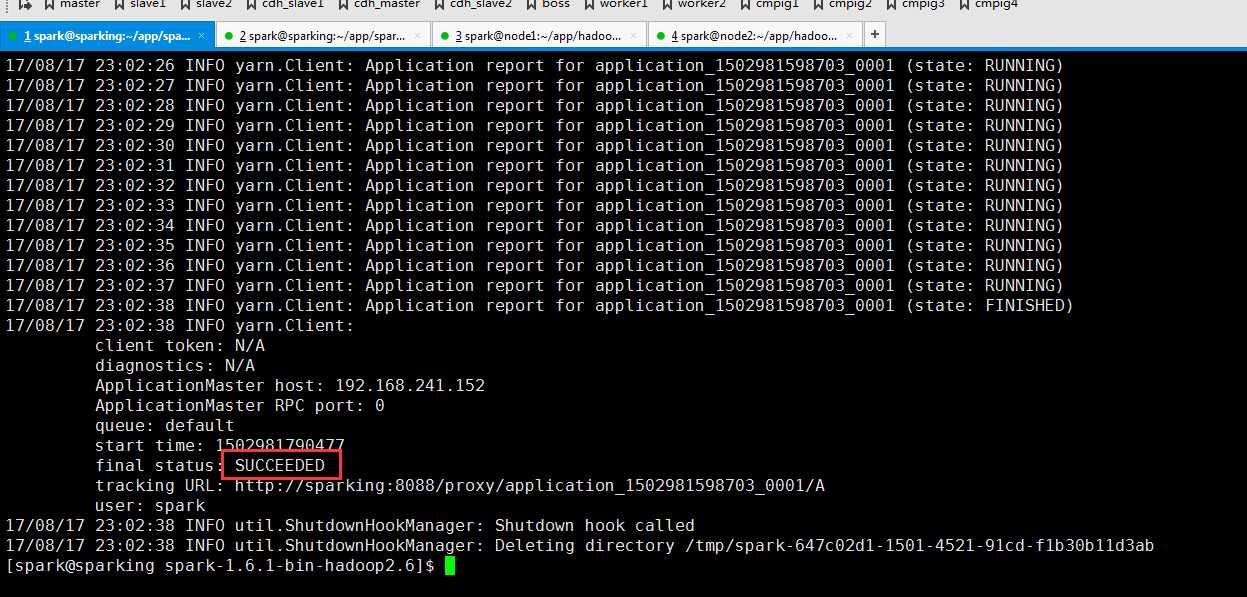Image resolution: width=1247 pixels, height=597 pixels.
Task: Click the 'diagnostics: N/A' line
Action: (175, 366)
